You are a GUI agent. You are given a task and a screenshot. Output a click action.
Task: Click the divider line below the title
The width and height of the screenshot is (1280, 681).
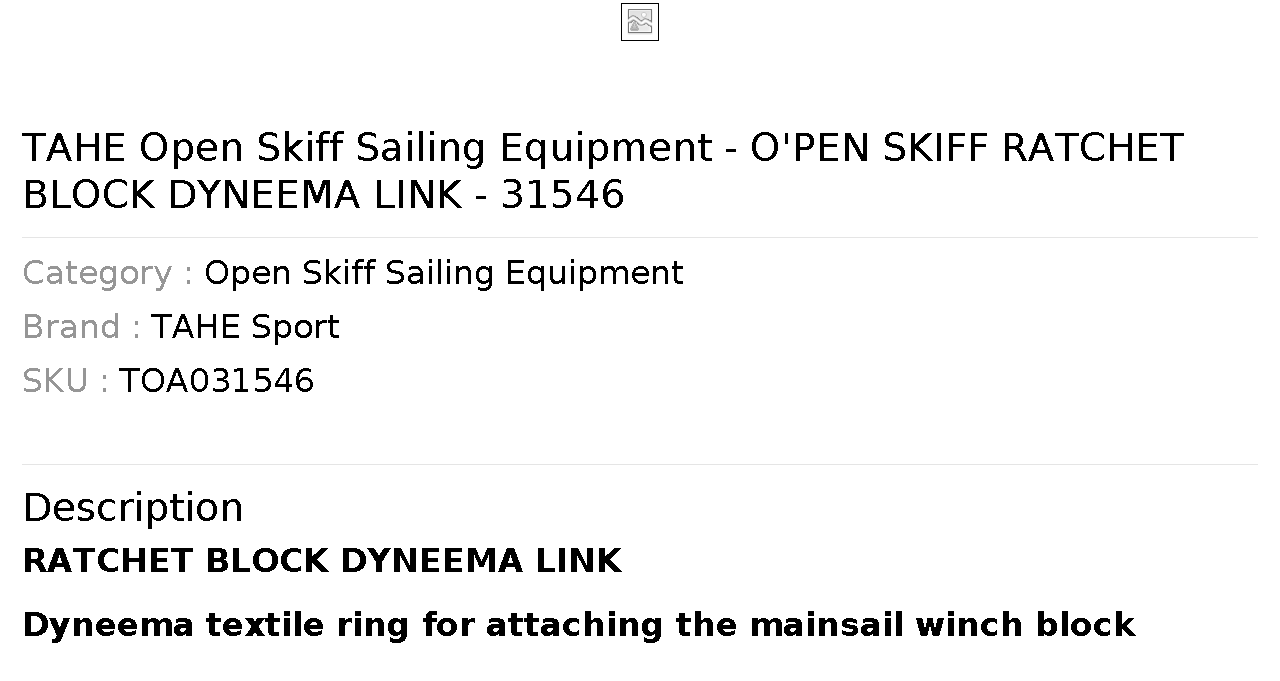[x=640, y=237]
